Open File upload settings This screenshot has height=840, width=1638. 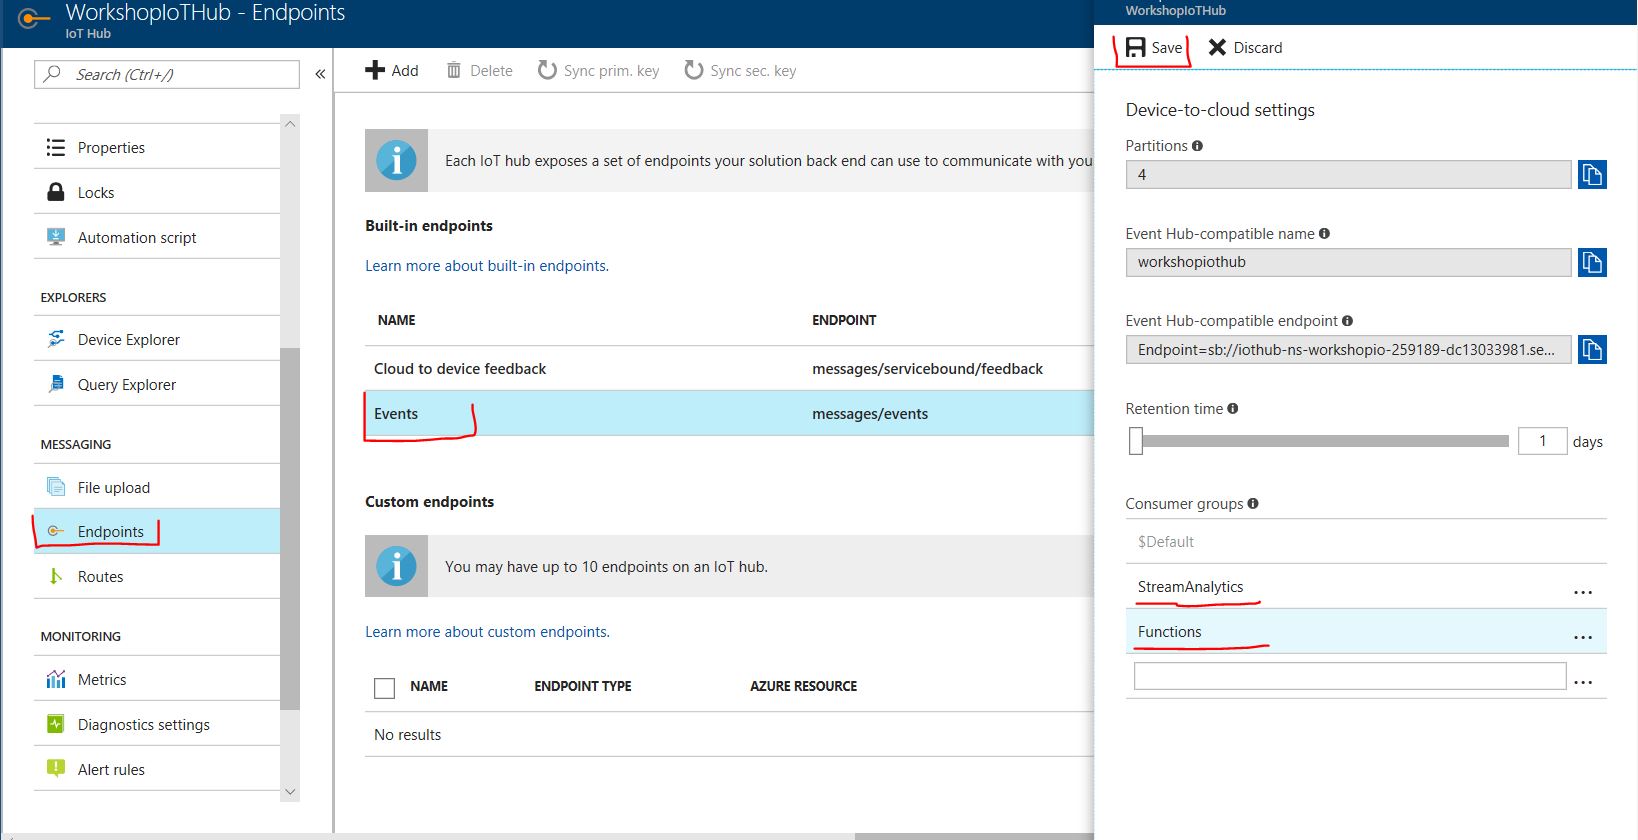pyautogui.click(x=157, y=487)
